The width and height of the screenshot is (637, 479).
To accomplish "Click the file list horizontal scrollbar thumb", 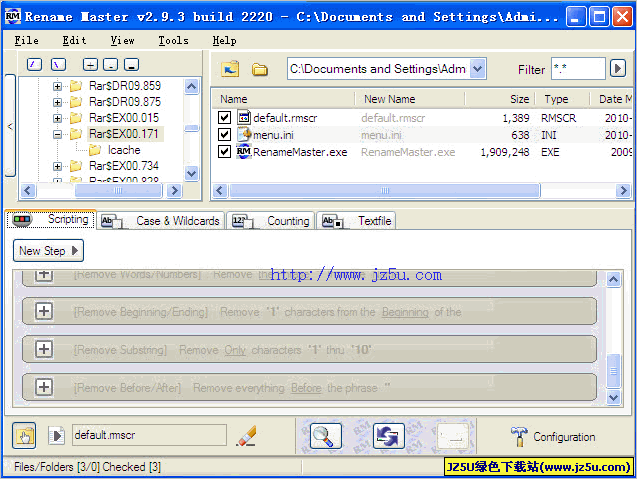I will [x=385, y=190].
